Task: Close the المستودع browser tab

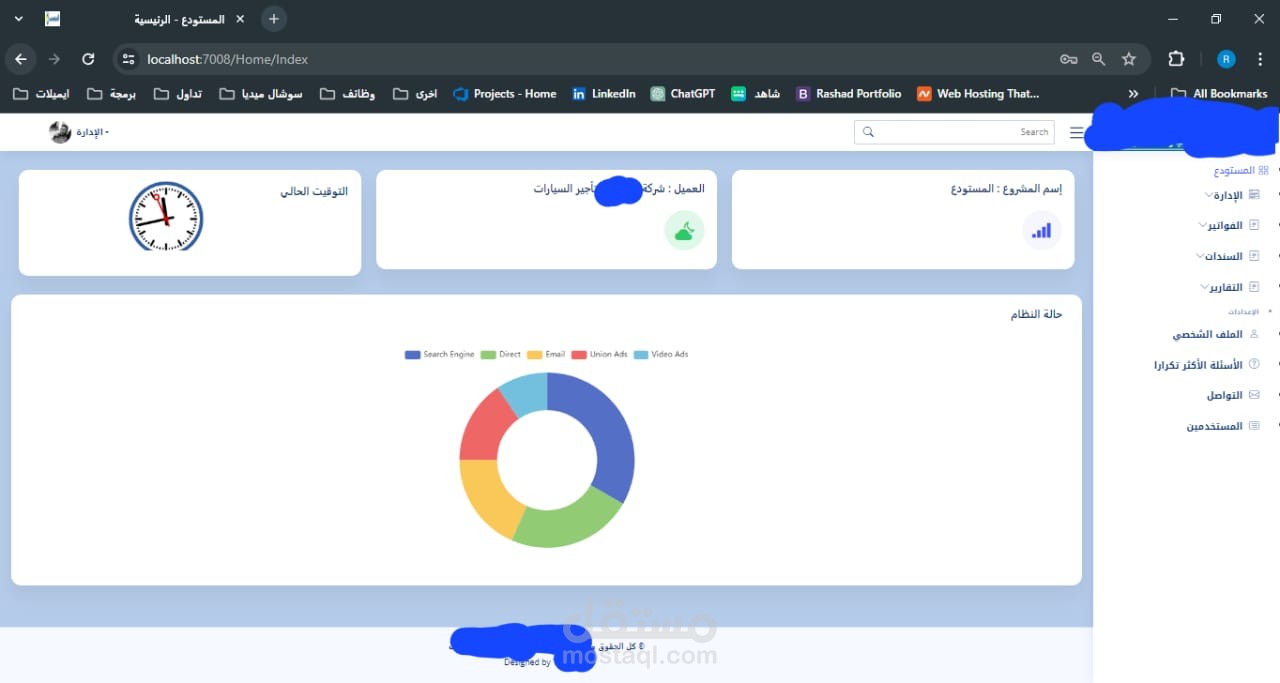Action: tap(240, 19)
